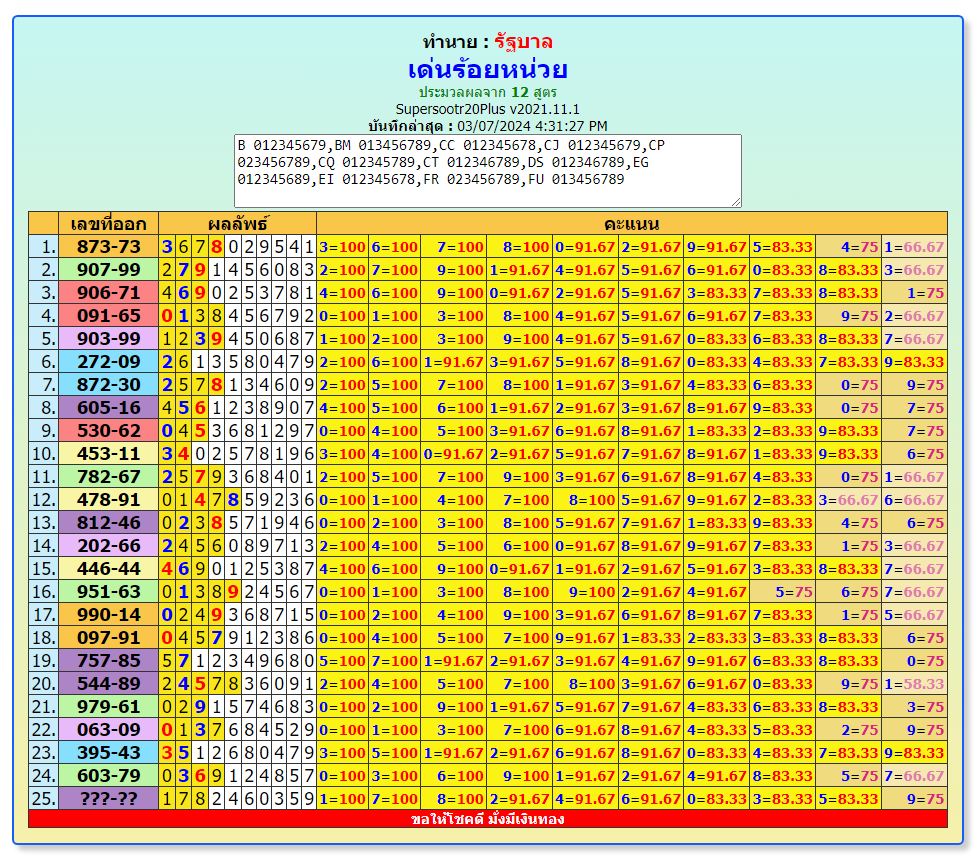Viewport: 977px width, 861px height.
Task: Click draw number 202-66 in row 14
Action: point(108,546)
